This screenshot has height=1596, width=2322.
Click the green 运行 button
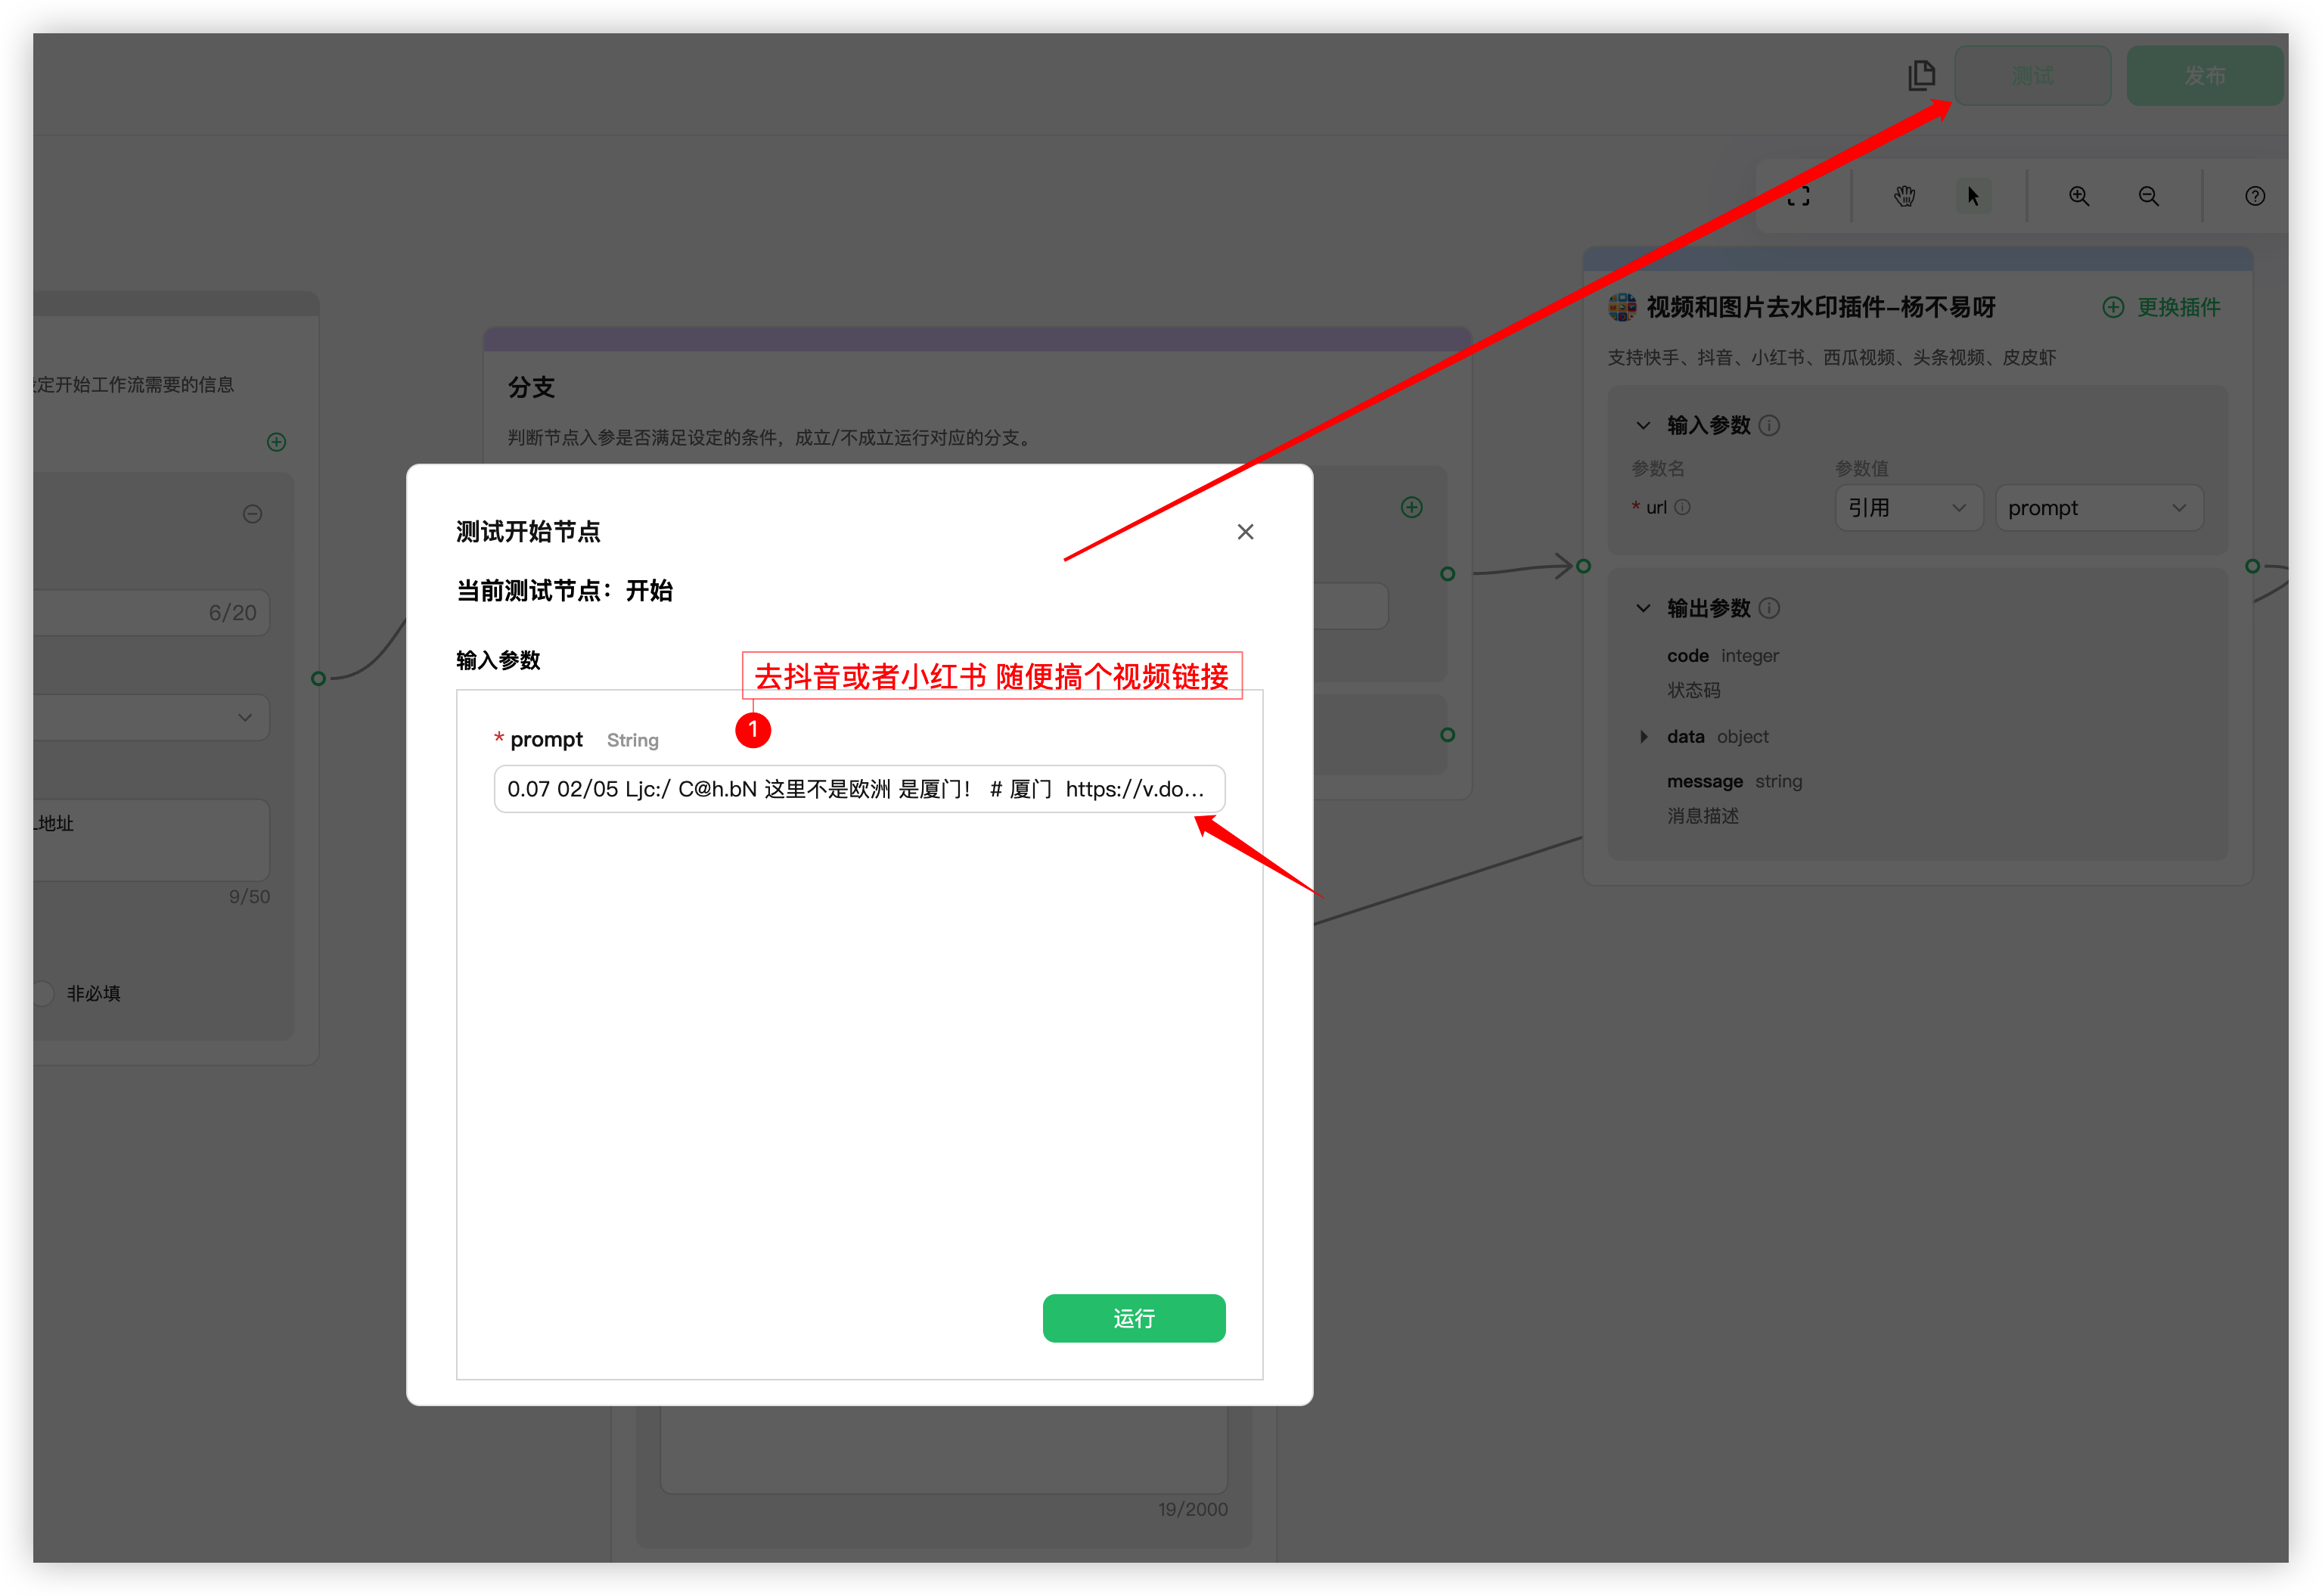point(1133,1318)
